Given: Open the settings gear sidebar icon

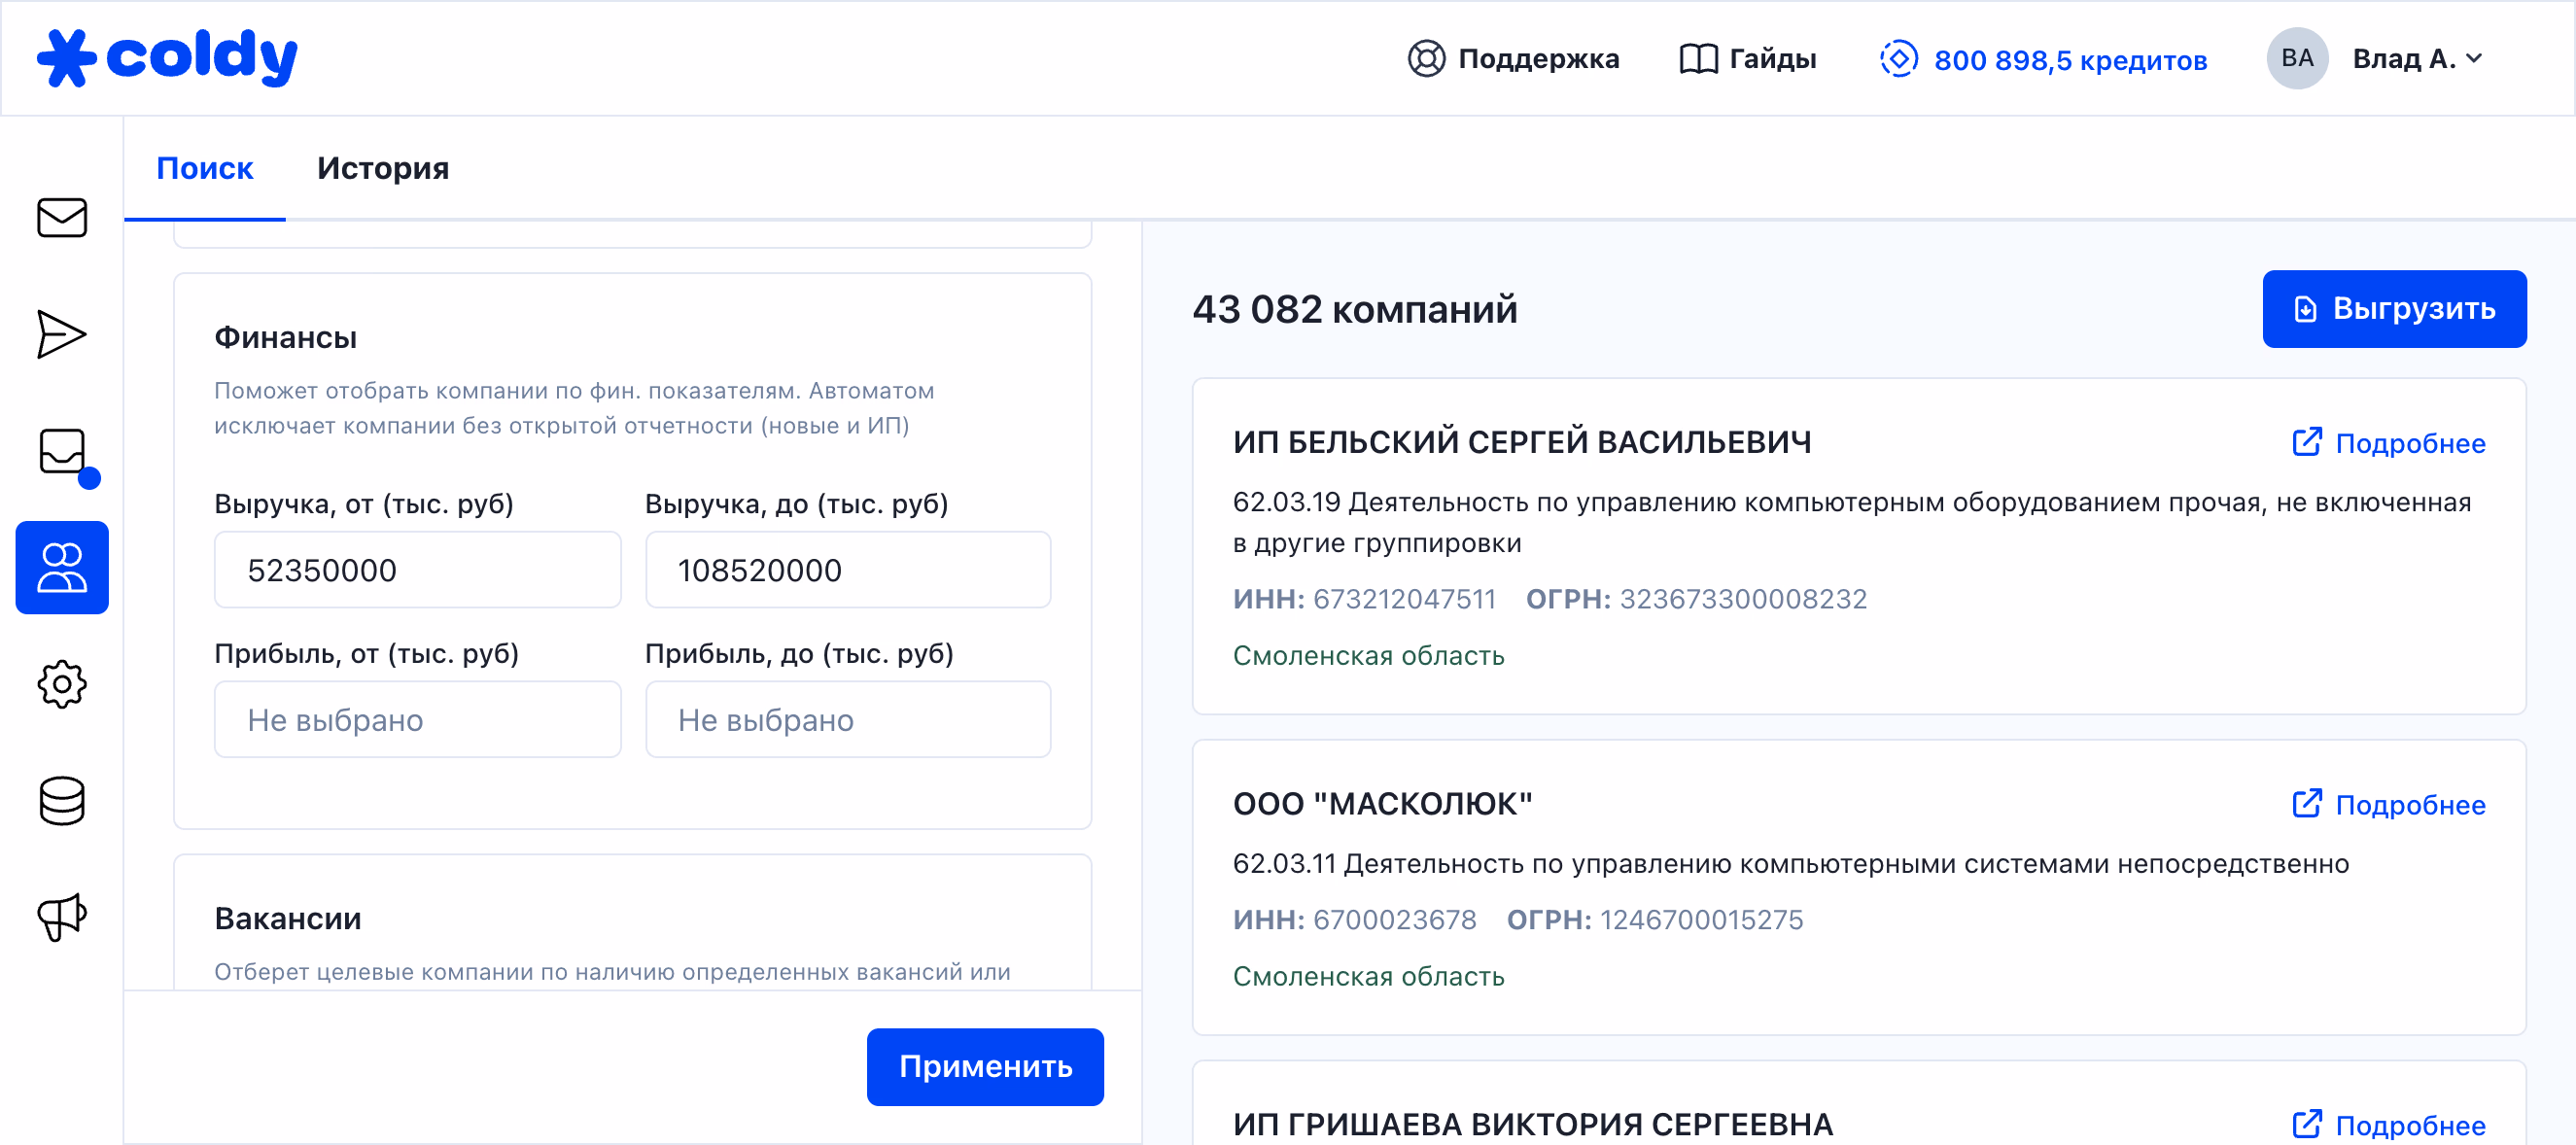Looking at the screenshot, I should [62, 684].
